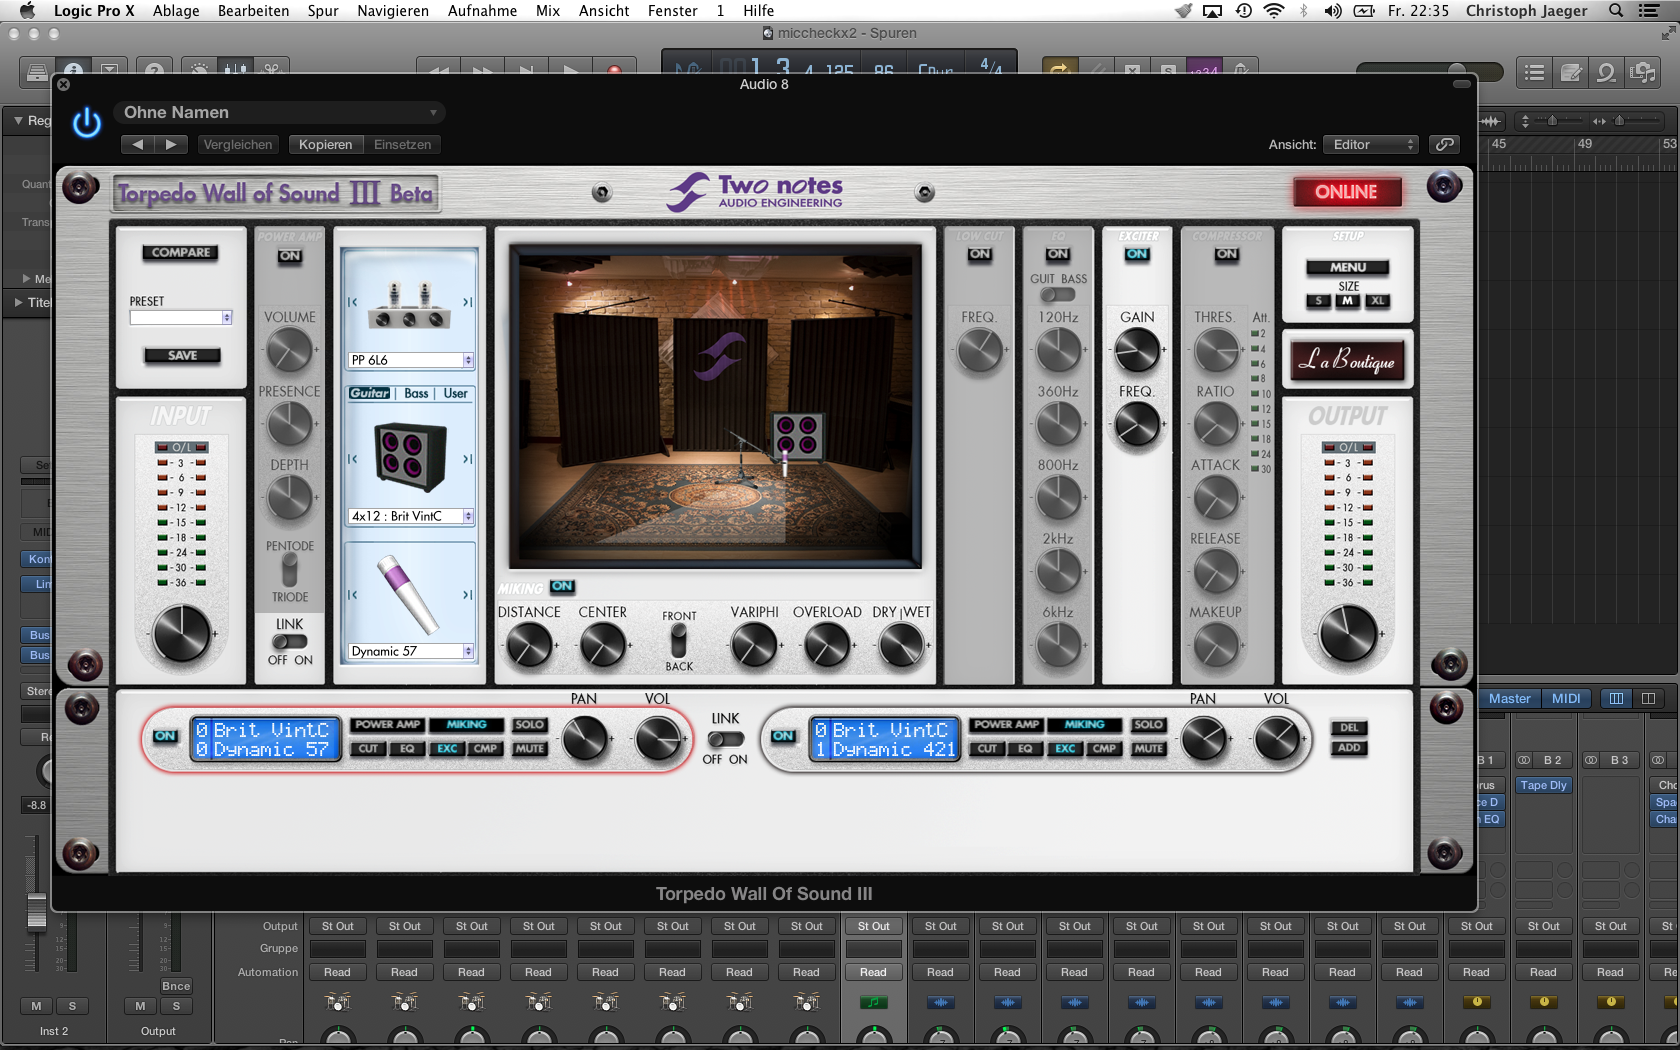Toggle Miking ON switch
The height and width of the screenshot is (1050, 1680).
click(562, 586)
